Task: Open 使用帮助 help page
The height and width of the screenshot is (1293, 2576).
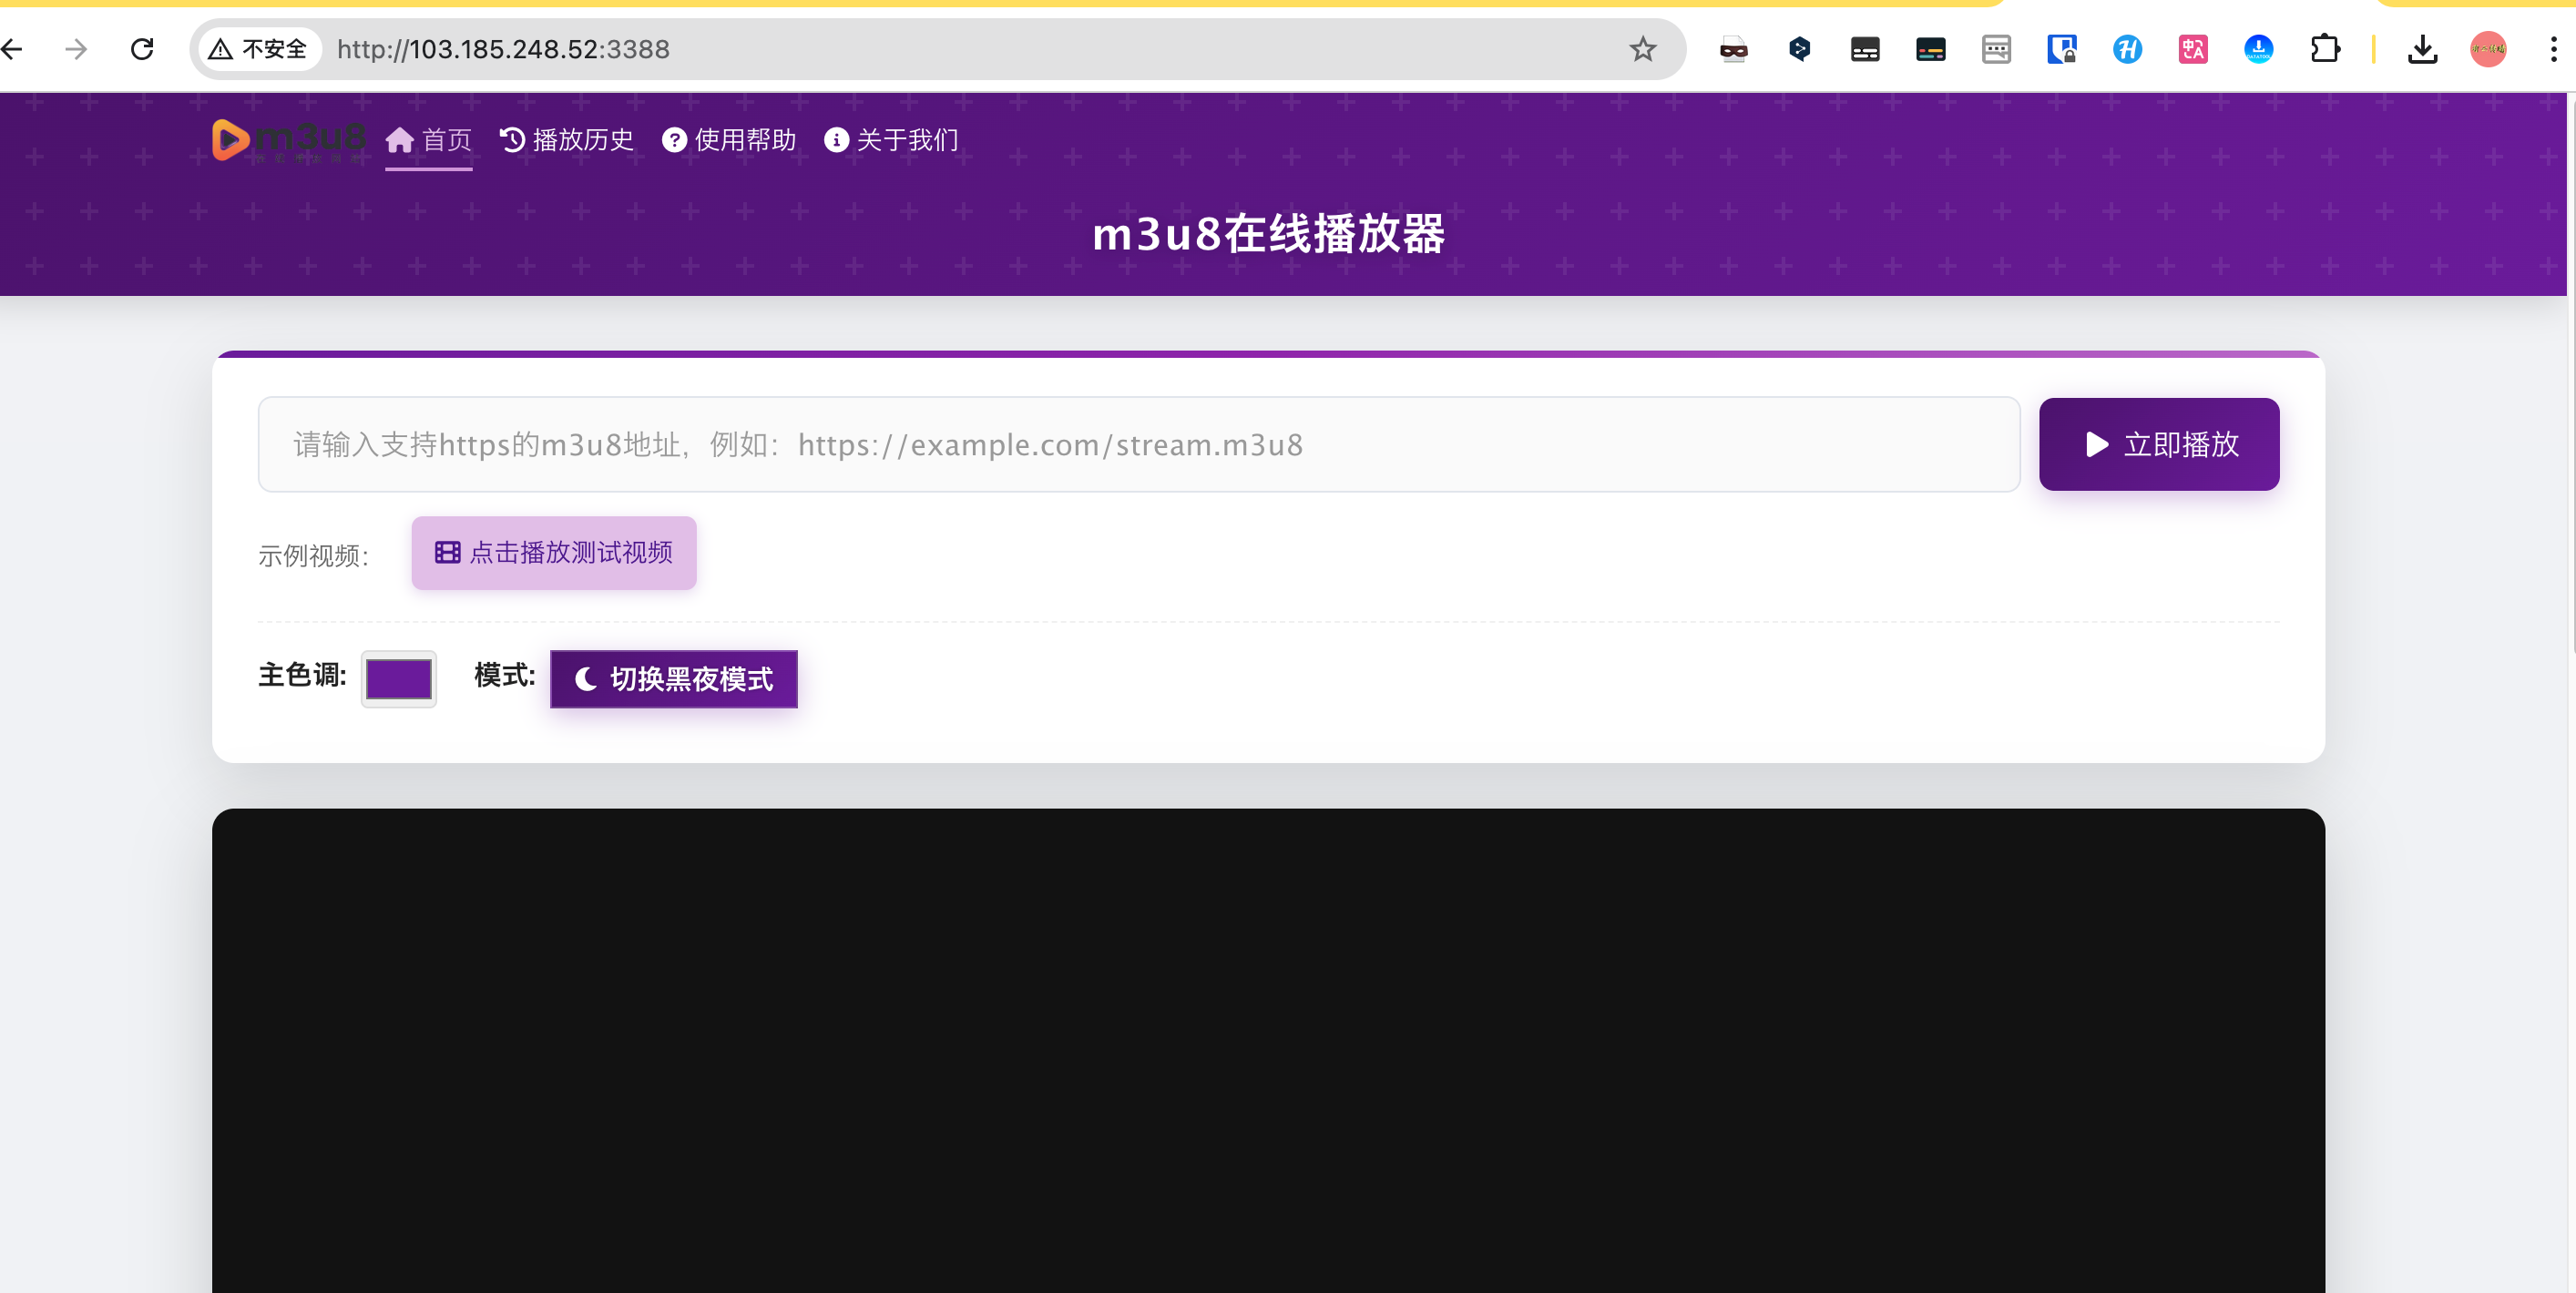Action: [729, 140]
